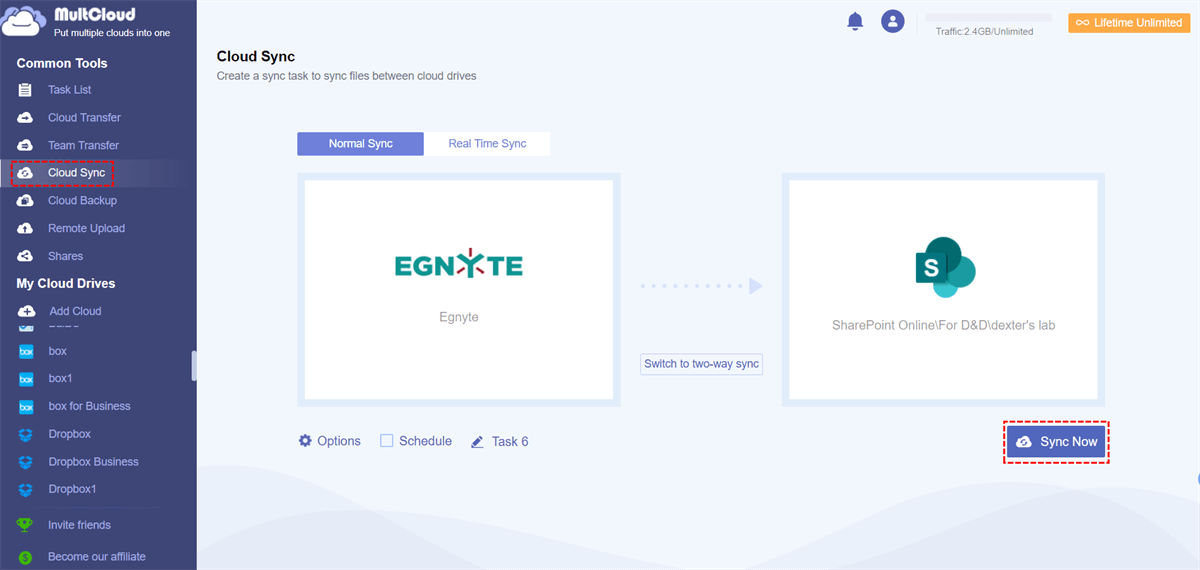
Task: Click the Shares icon
Action: pyautogui.click(x=26, y=256)
